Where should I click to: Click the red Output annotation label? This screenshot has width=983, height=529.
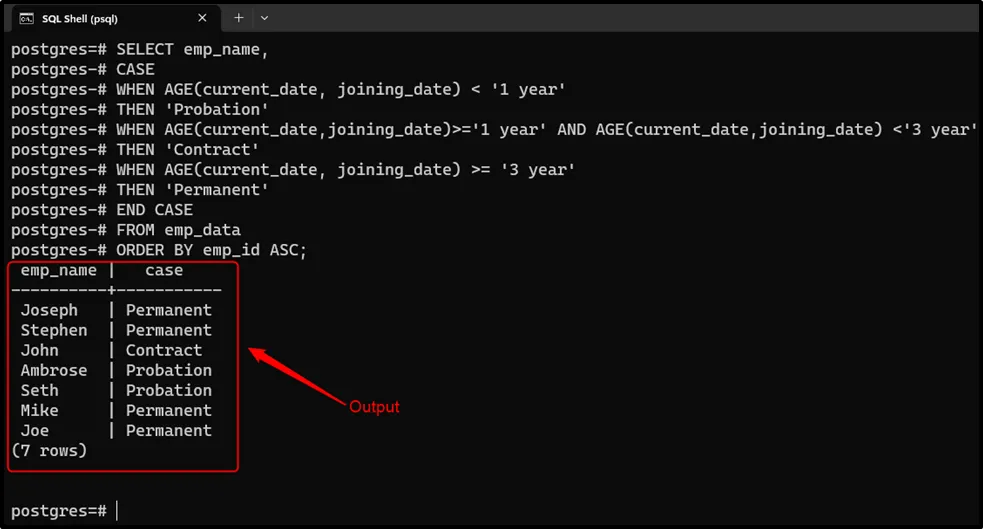point(374,407)
